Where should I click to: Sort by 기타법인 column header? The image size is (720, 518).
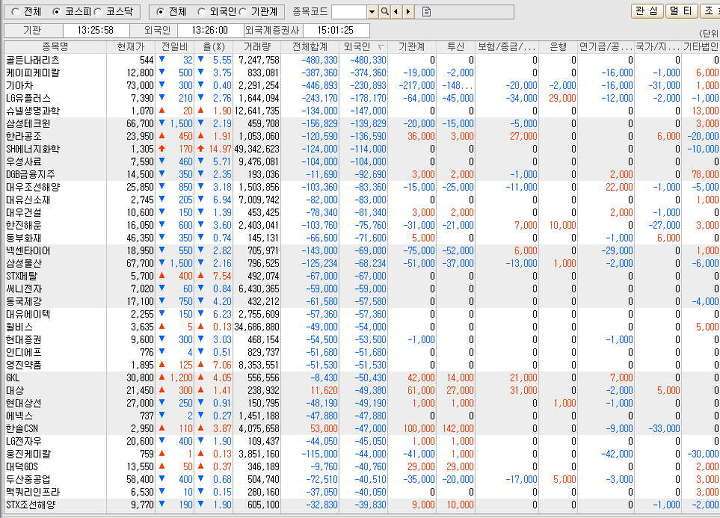click(701, 47)
